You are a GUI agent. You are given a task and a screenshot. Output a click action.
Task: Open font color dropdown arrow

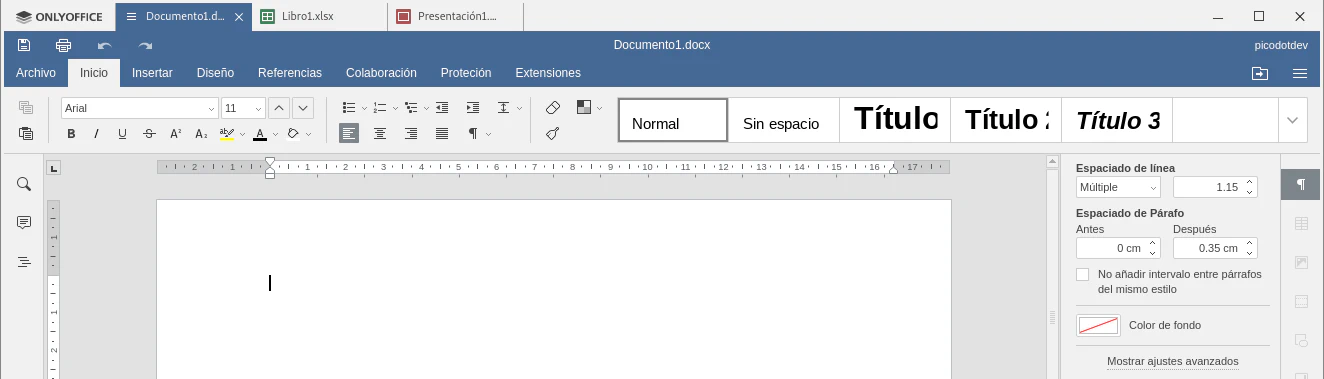pyautogui.click(x=275, y=134)
